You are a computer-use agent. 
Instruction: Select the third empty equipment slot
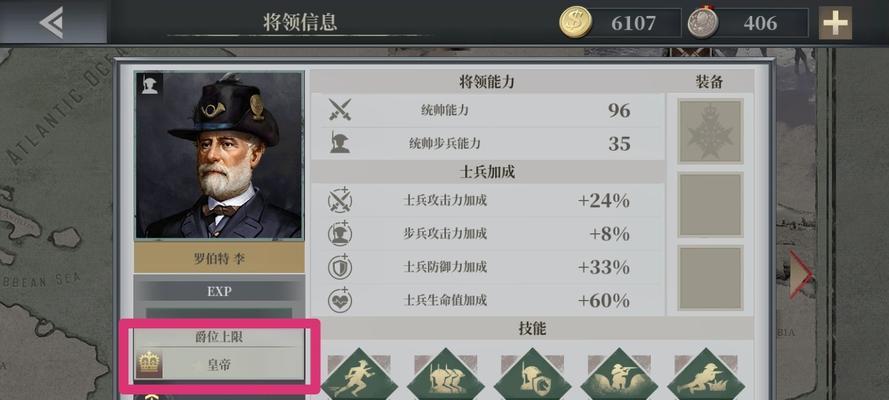click(710, 278)
